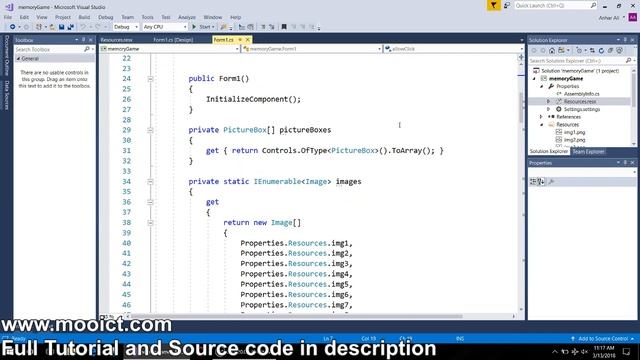640x360 pixels.
Task: Open the Analyze menu
Action: (x=187, y=17)
